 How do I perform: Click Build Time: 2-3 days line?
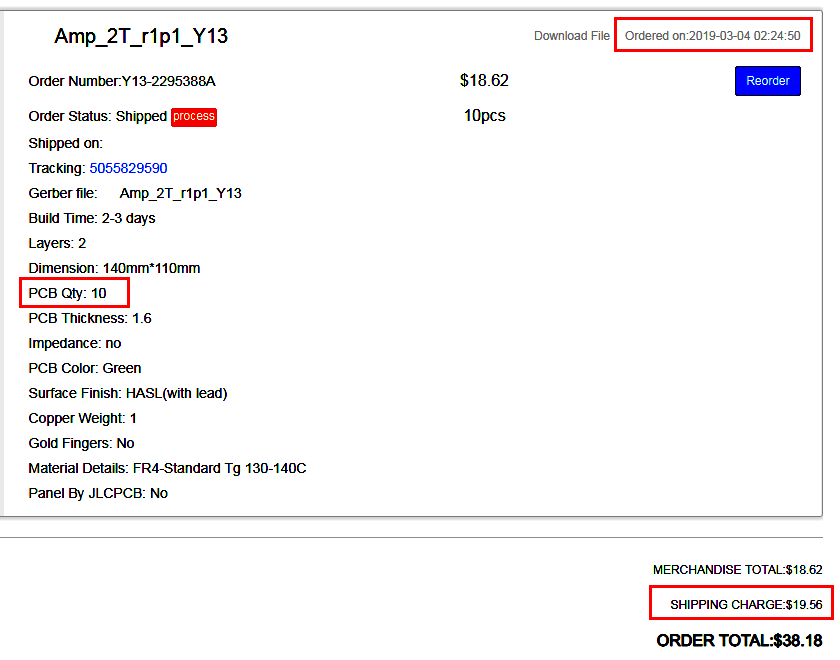coord(92,219)
